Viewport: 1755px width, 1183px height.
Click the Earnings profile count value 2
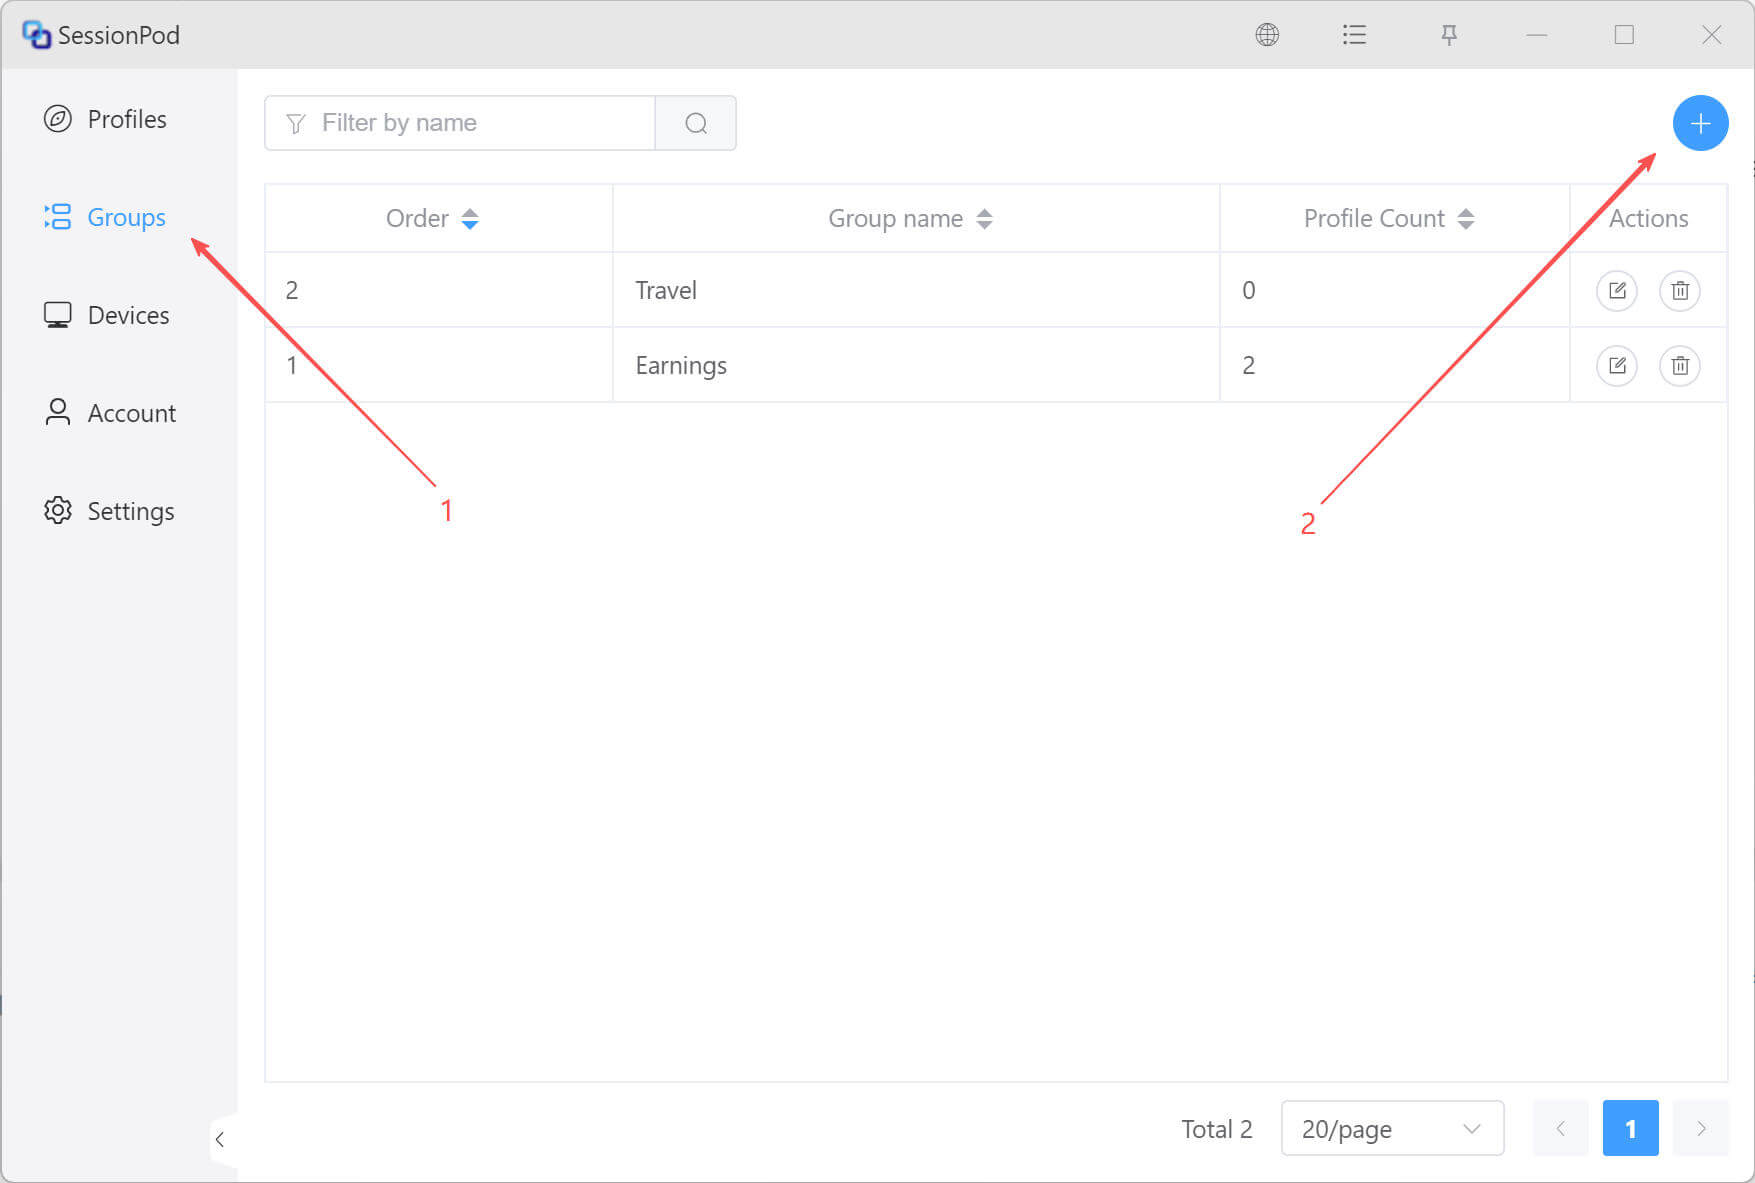click(1249, 366)
